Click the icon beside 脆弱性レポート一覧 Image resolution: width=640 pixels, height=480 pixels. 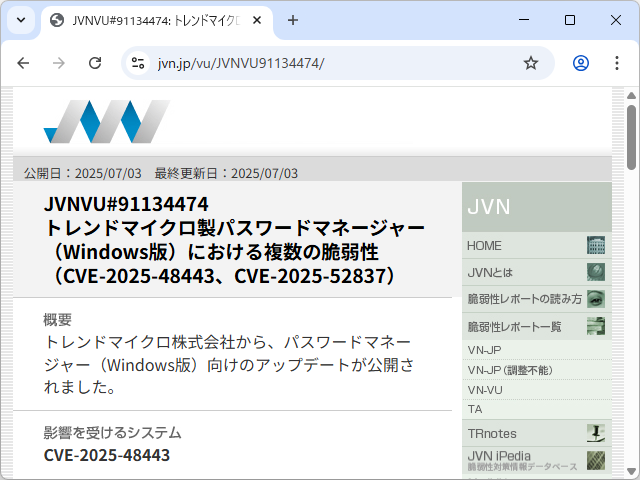[x=596, y=326]
